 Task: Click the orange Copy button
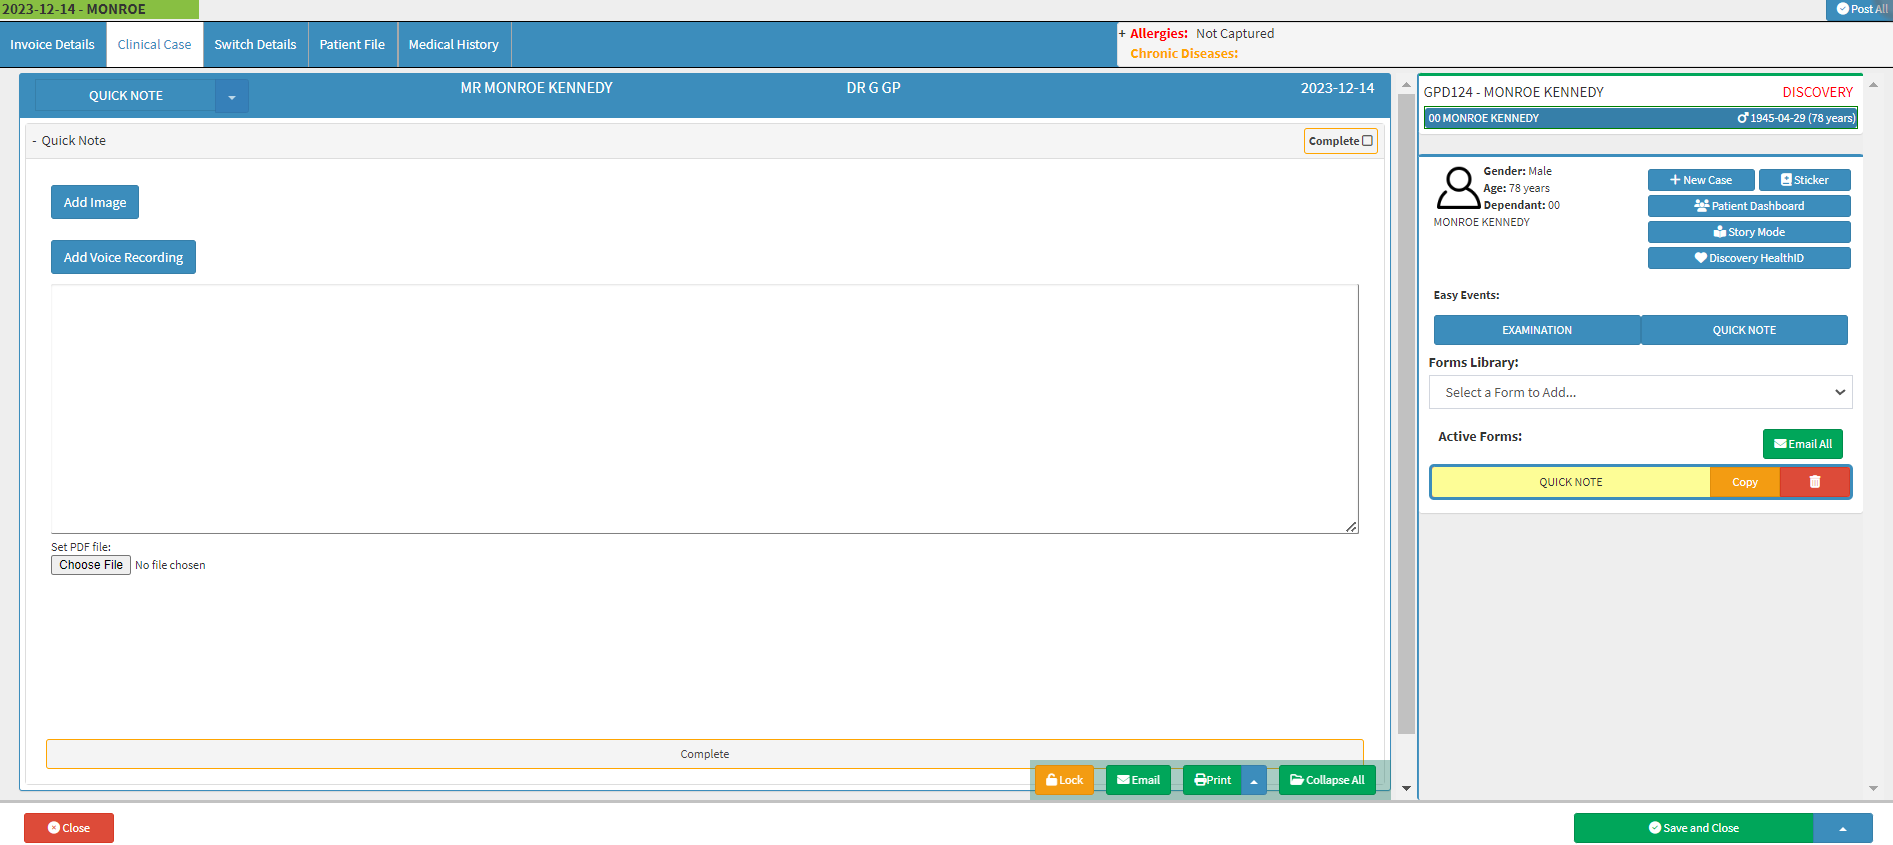pos(1744,482)
